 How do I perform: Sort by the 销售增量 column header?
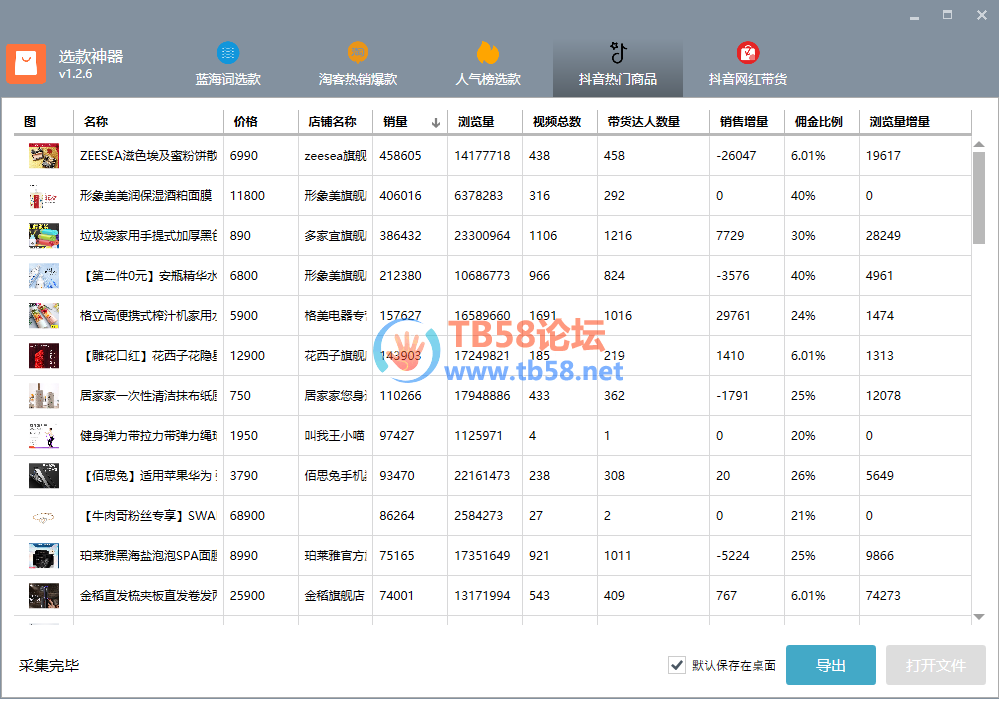click(747, 122)
